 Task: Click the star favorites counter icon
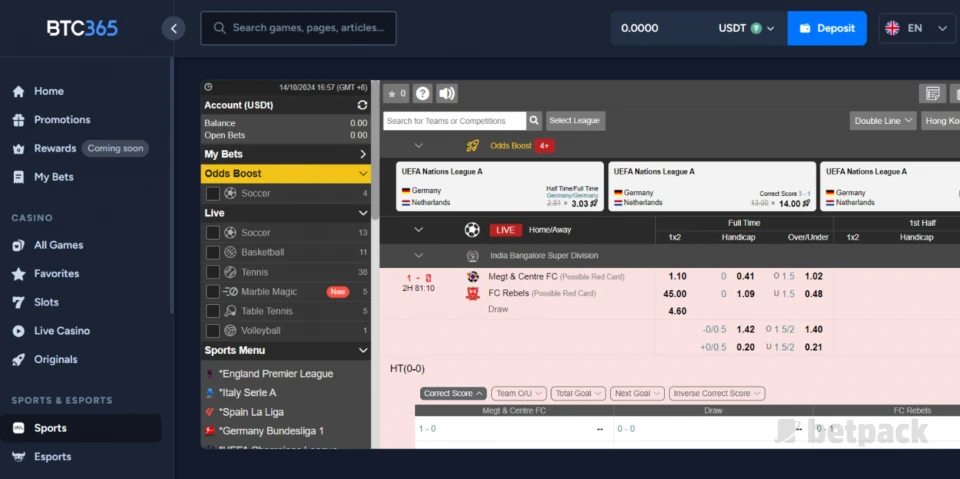[x=396, y=94]
